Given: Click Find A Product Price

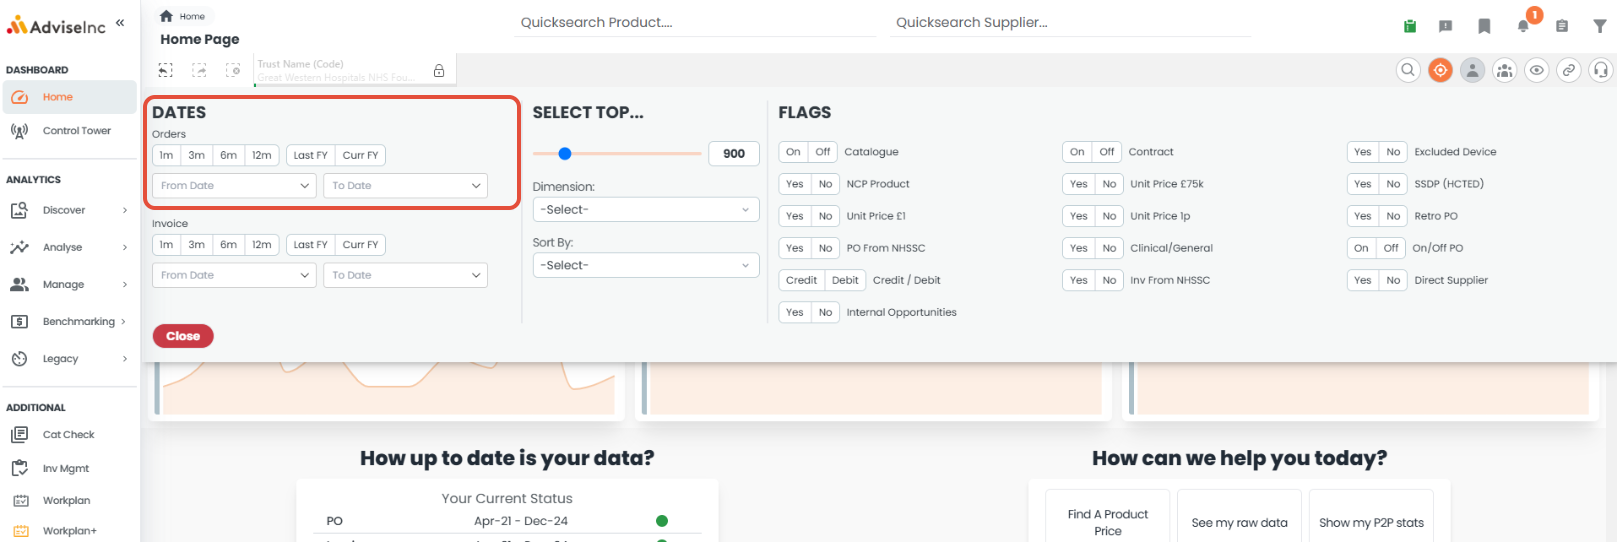Looking at the screenshot, I should click(1107, 522).
